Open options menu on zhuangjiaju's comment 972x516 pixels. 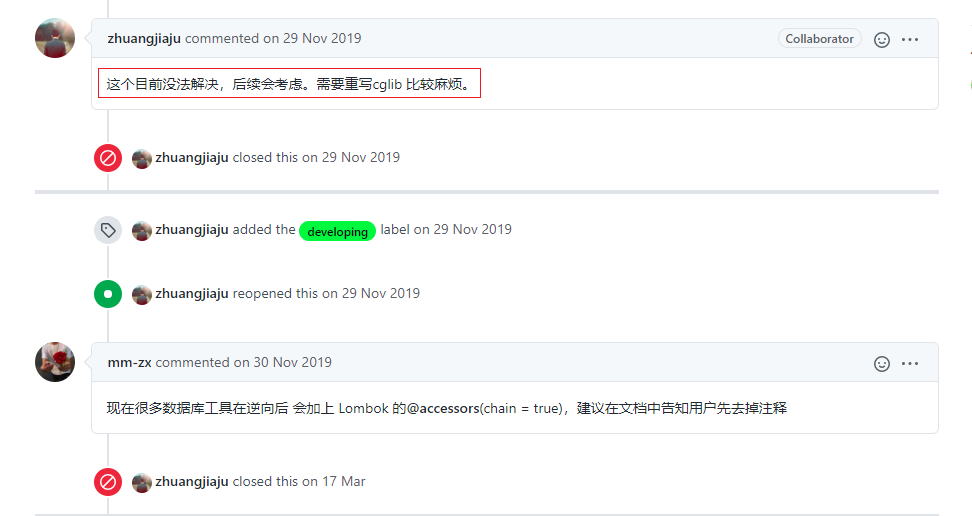[x=909, y=40]
